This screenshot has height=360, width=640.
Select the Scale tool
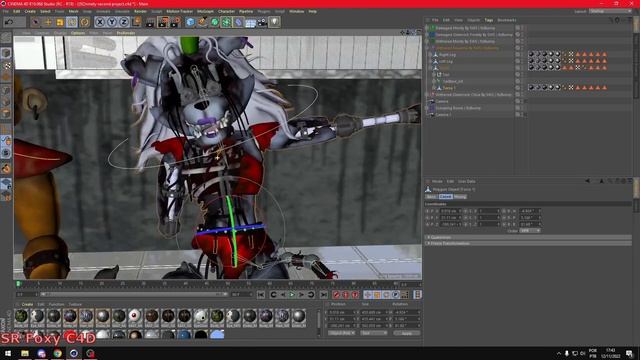coord(60,22)
